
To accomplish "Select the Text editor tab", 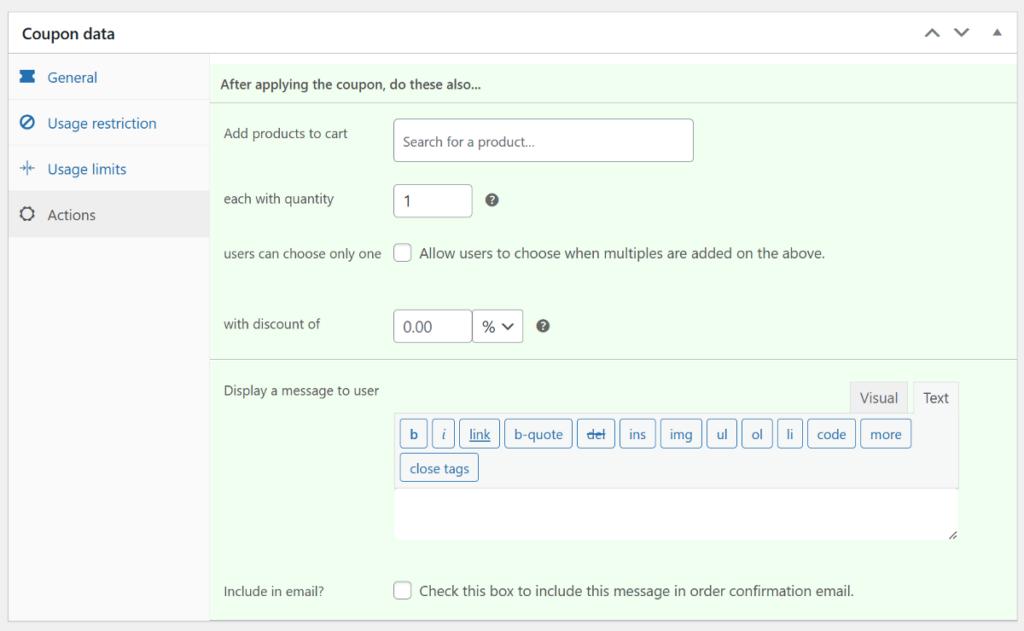I will click(936, 397).
